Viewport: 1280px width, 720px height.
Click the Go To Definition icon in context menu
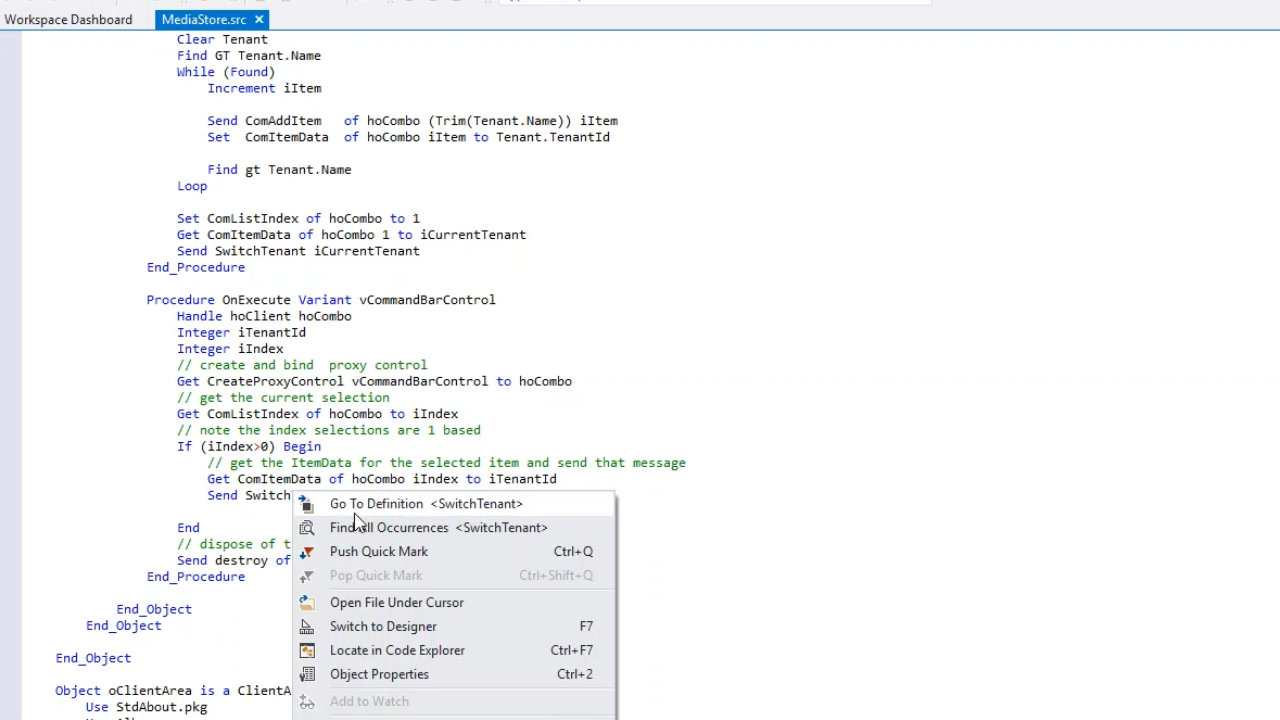click(x=307, y=504)
